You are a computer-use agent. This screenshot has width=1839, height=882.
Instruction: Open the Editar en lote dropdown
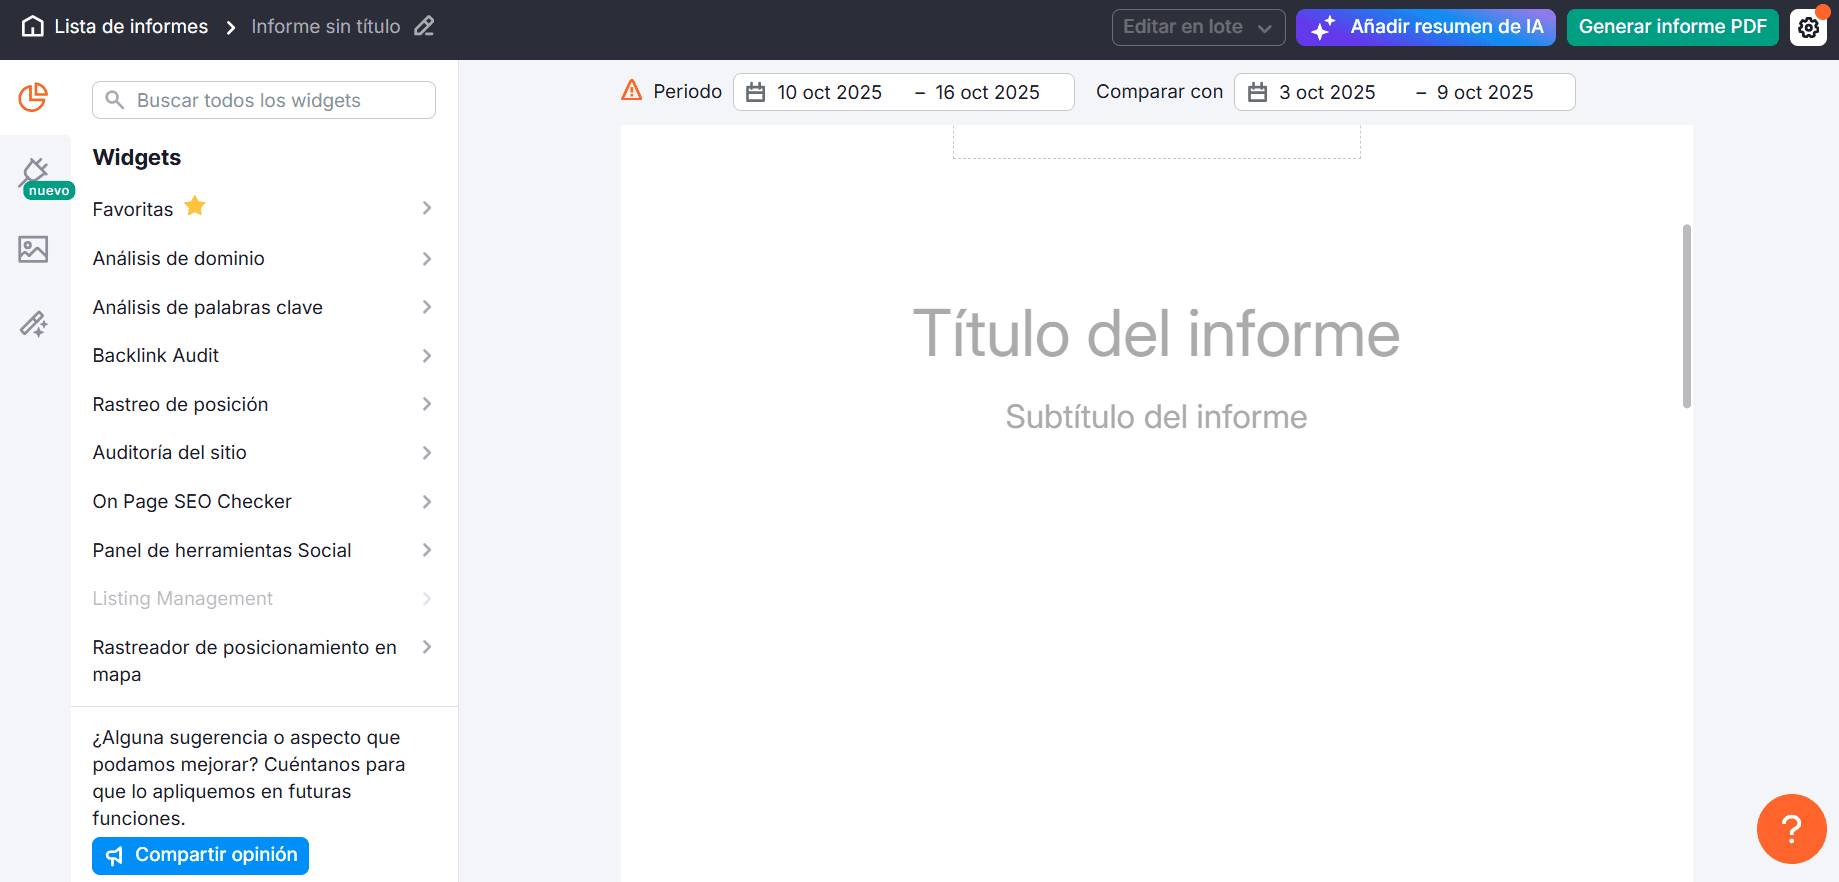coord(1198,27)
